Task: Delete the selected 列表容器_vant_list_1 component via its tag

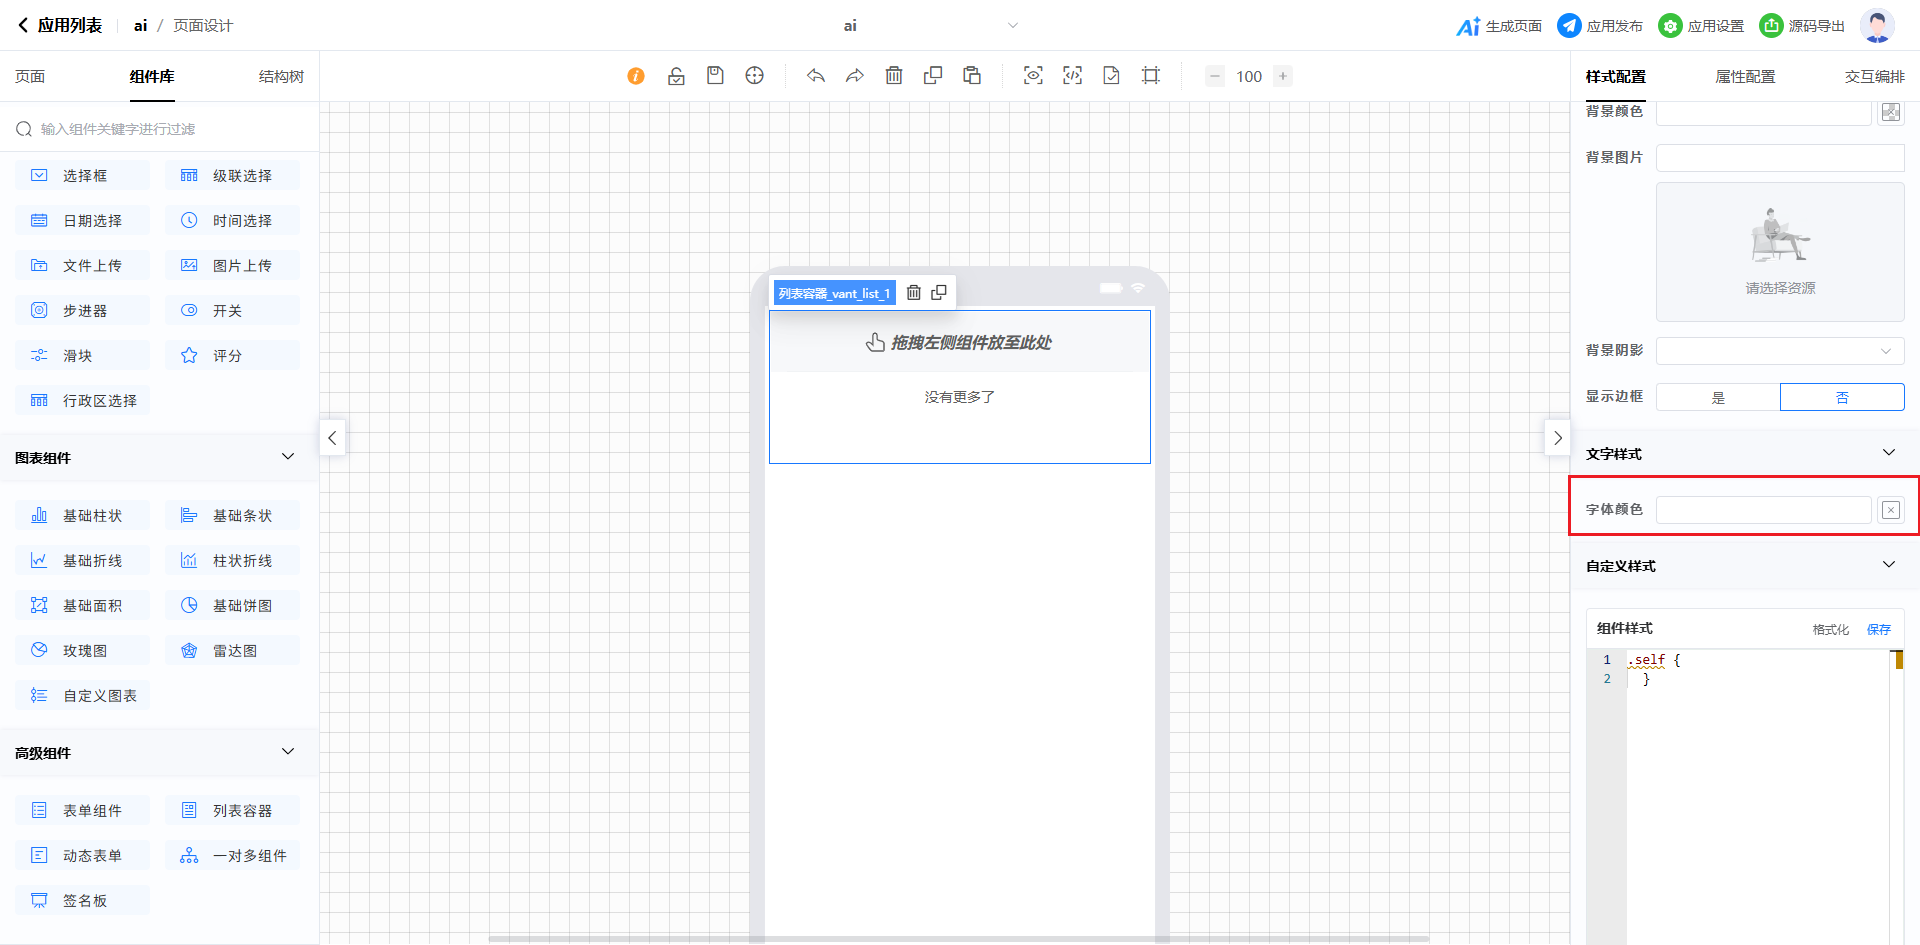Action: (x=913, y=293)
